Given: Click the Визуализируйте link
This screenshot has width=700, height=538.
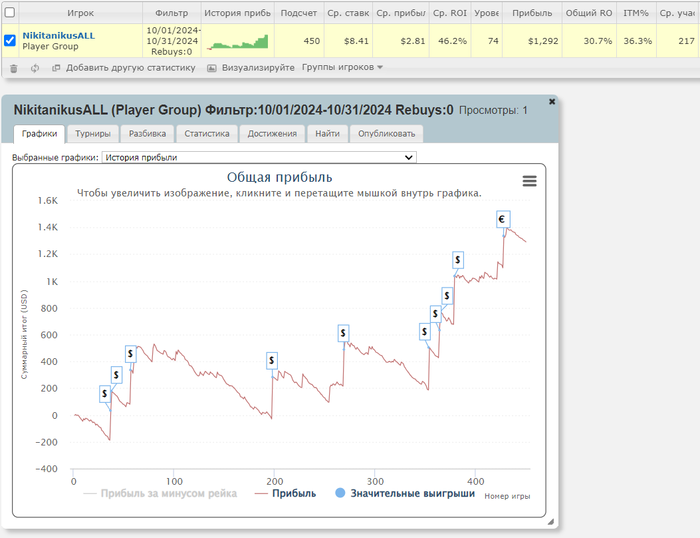Looking at the screenshot, I should point(258,68).
